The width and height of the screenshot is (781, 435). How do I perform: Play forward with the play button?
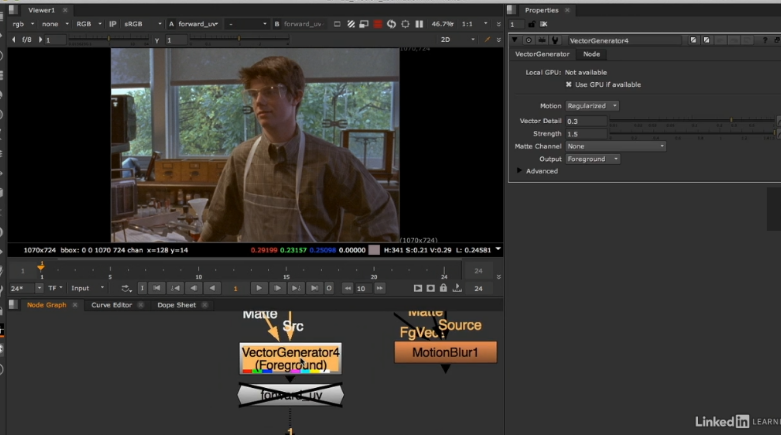click(259, 288)
